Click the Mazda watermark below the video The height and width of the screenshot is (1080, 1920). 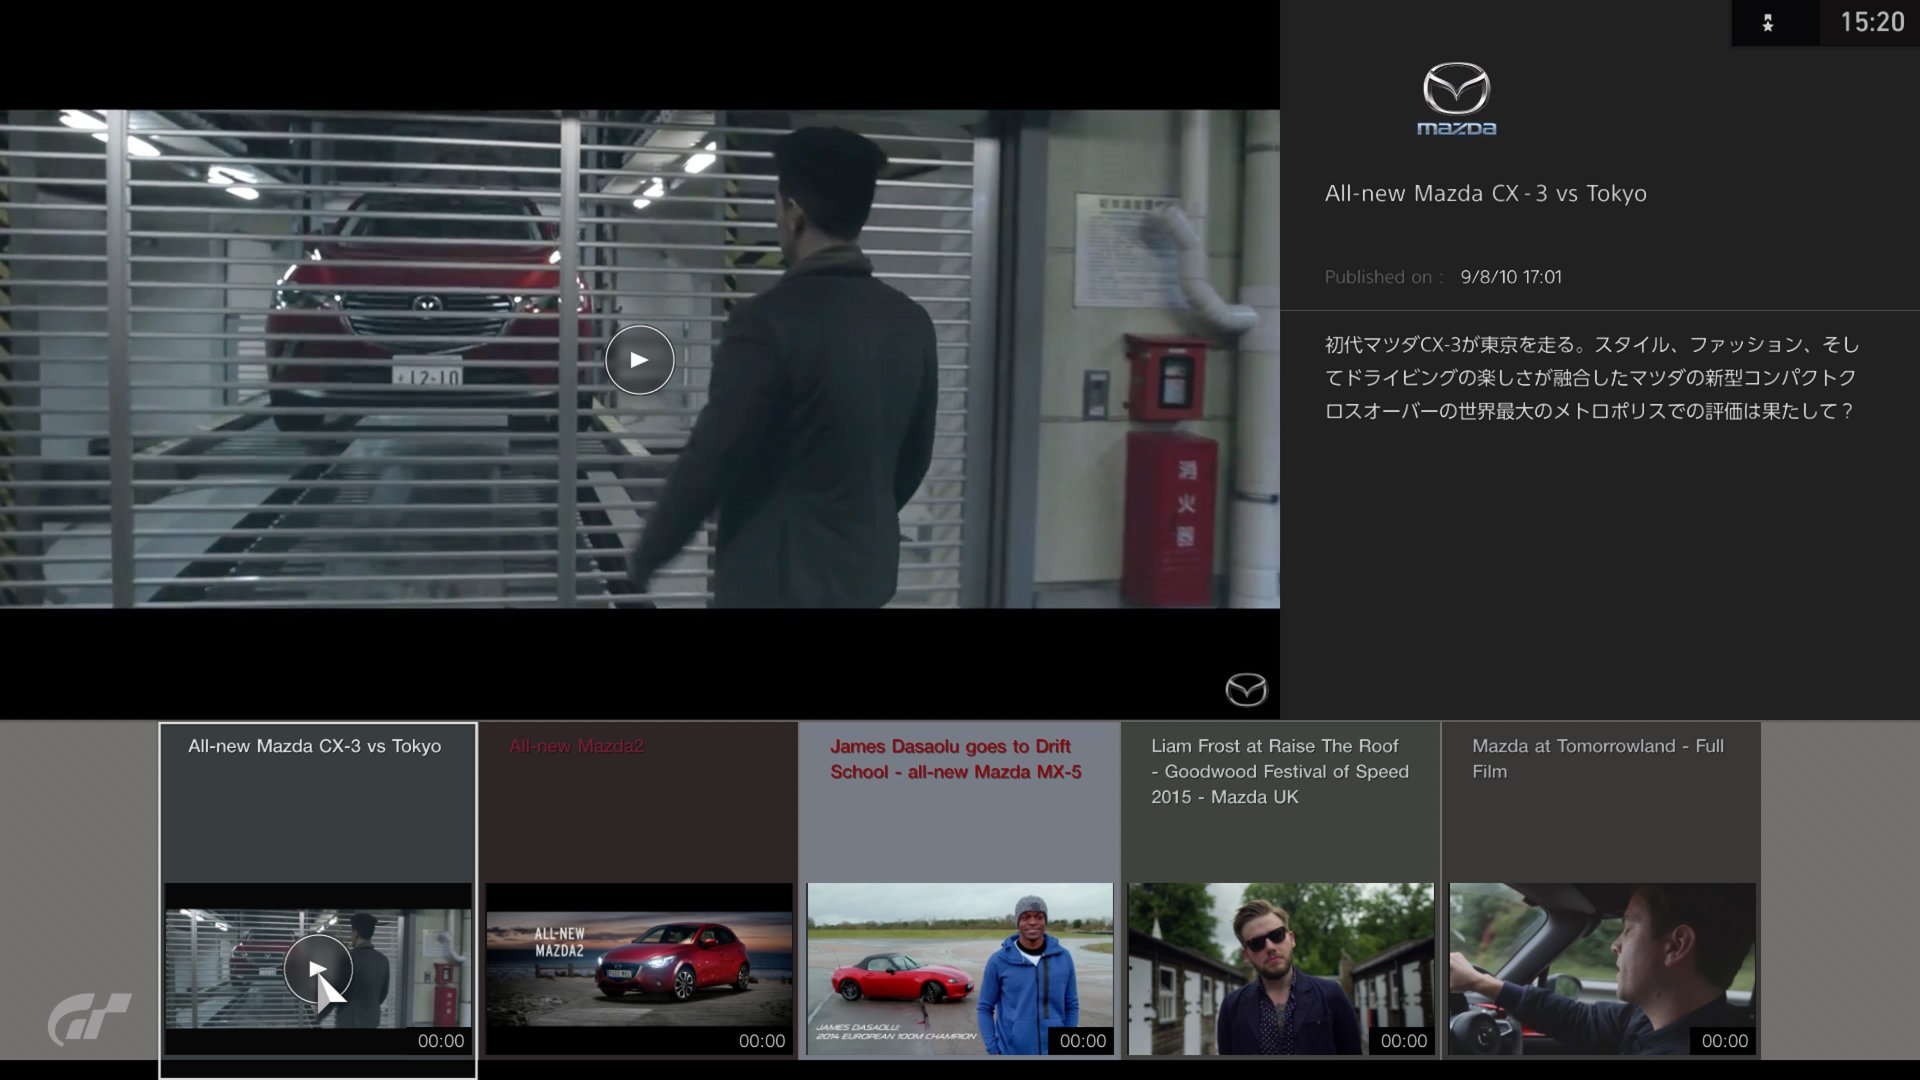(1245, 689)
